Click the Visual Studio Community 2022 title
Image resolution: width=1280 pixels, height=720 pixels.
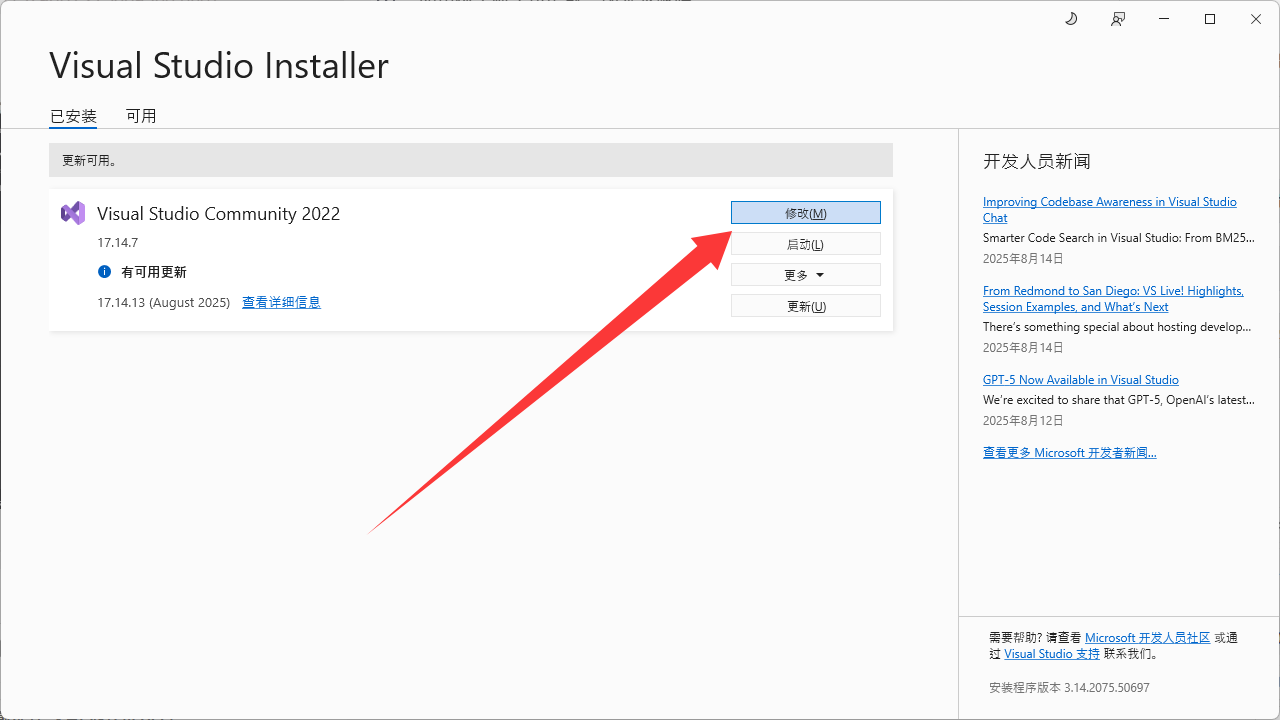[x=219, y=213]
